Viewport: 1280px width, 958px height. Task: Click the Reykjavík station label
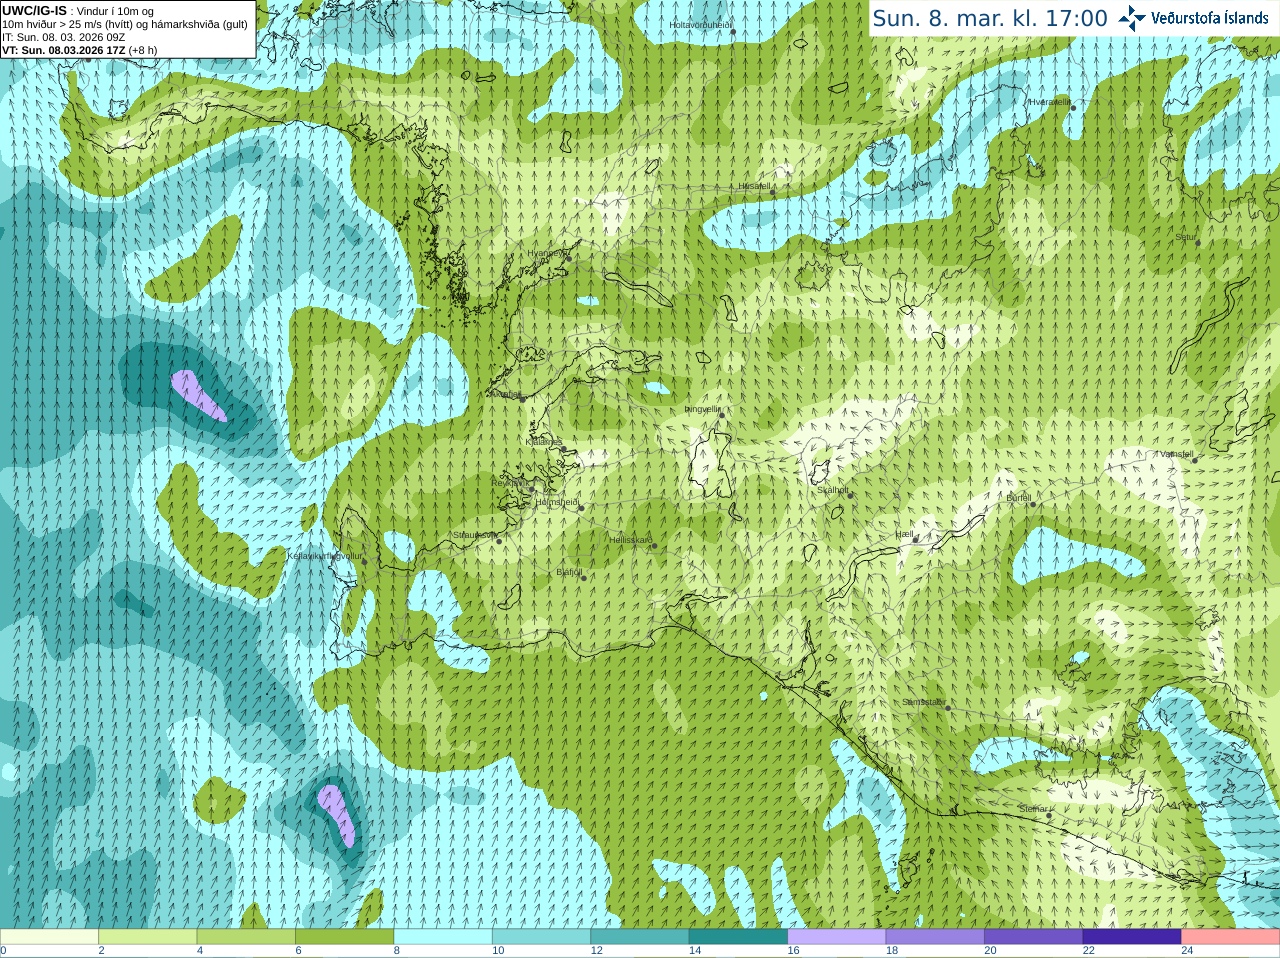[x=510, y=483]
